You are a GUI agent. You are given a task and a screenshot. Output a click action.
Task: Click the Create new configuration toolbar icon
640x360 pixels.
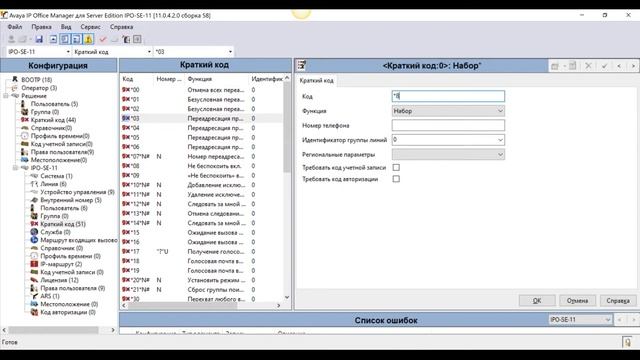click(126, 39)
